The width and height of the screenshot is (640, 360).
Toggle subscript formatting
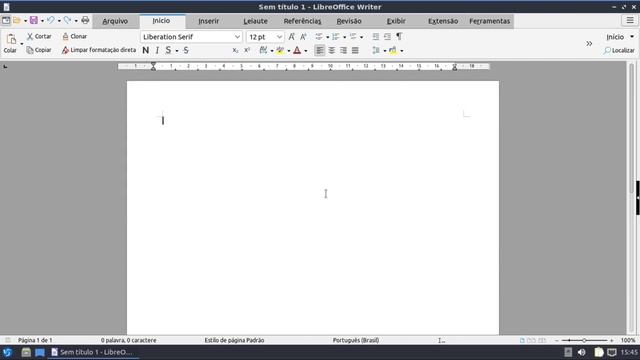tap(236, 50)
